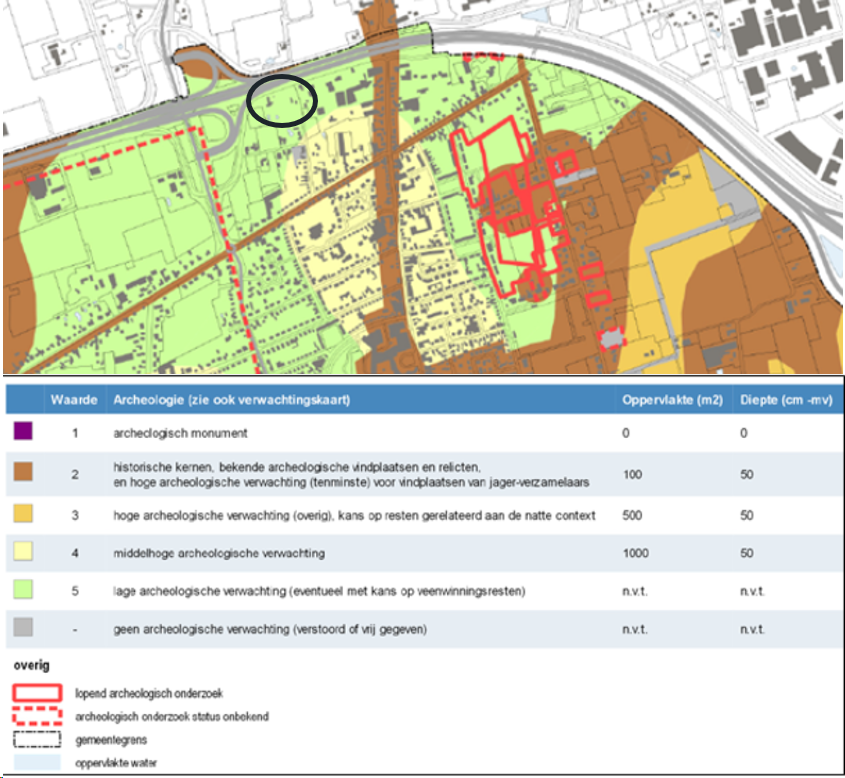
Task: Click the dashed red rectangle legend symbol
Action: pos(37,716)
